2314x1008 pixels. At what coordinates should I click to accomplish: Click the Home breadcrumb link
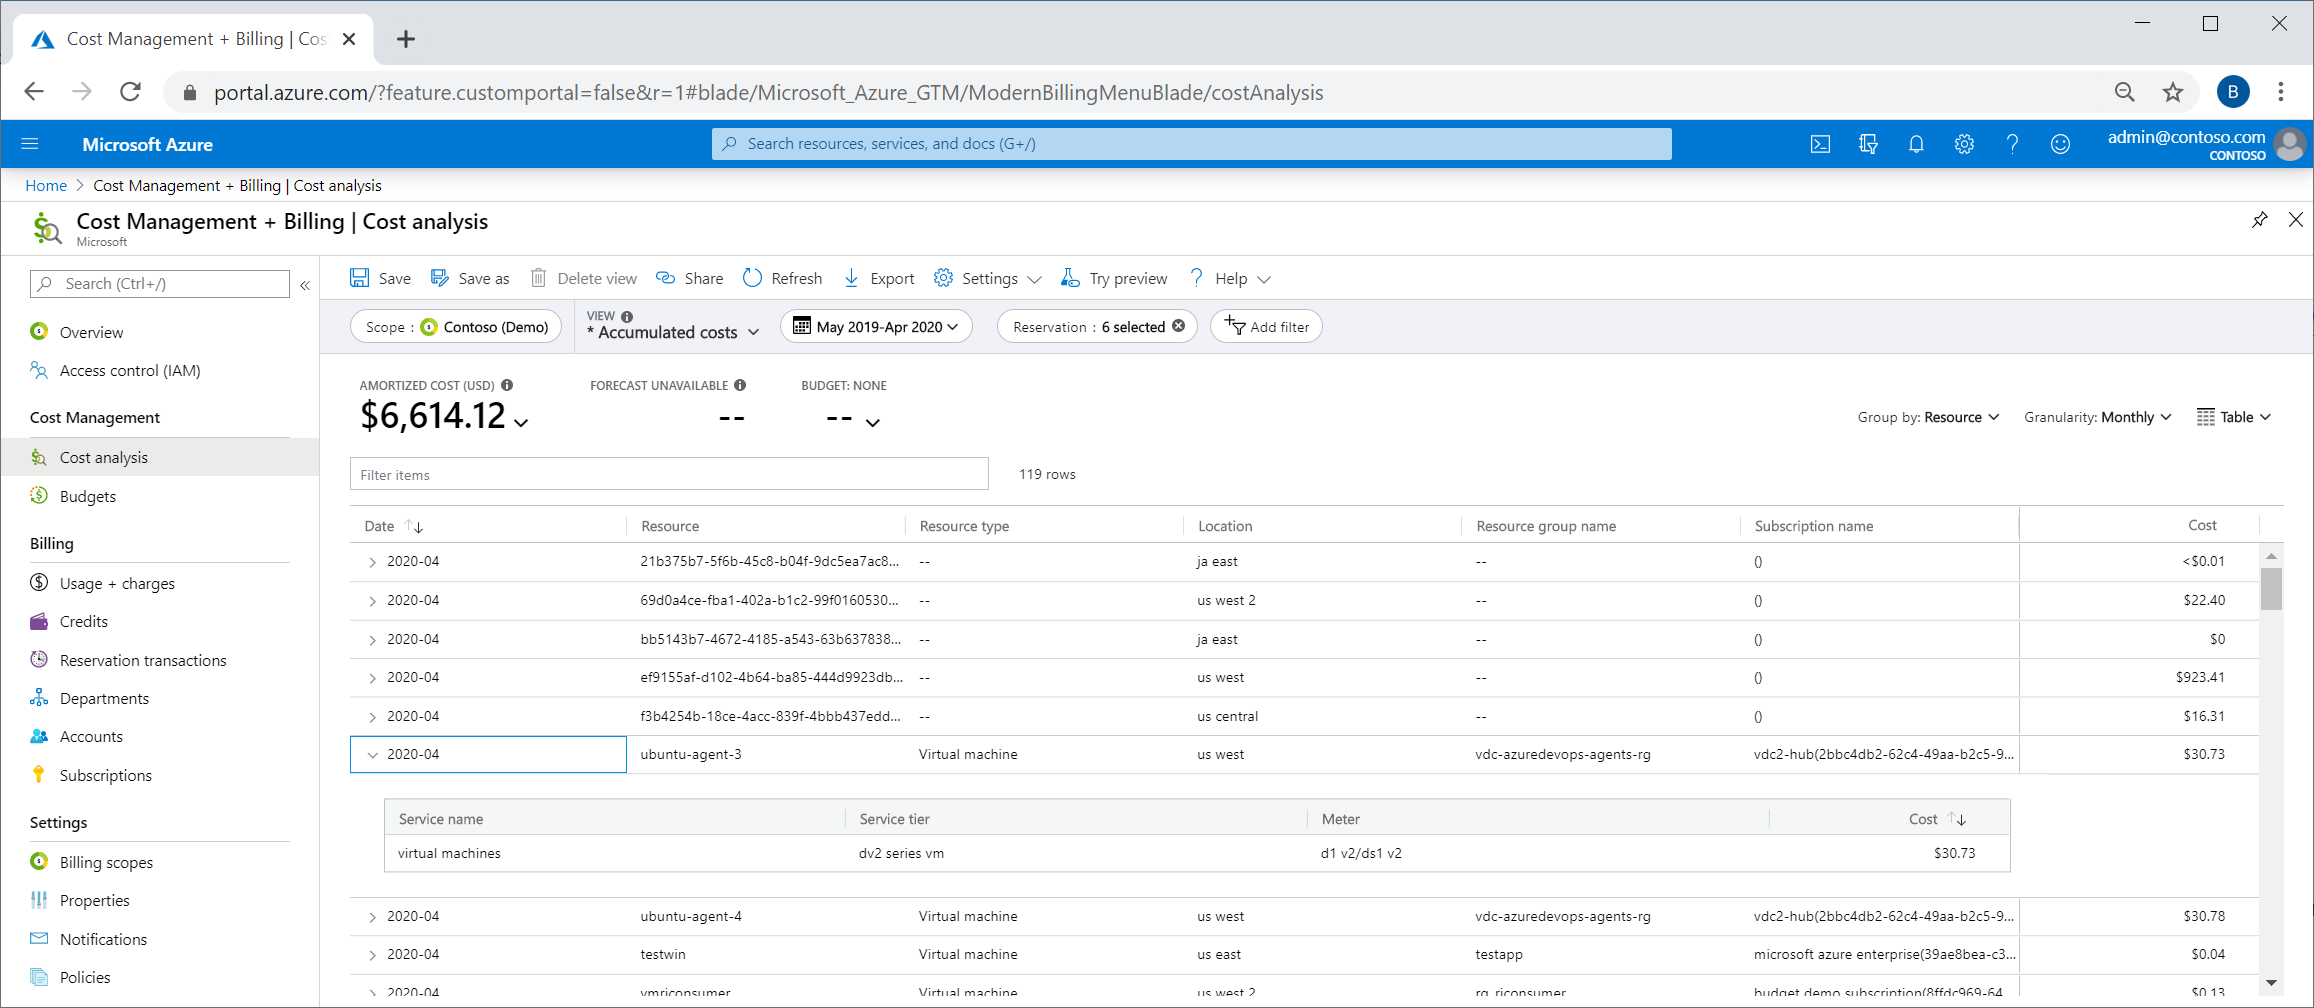pyautogui.click(x=46, y=186)
